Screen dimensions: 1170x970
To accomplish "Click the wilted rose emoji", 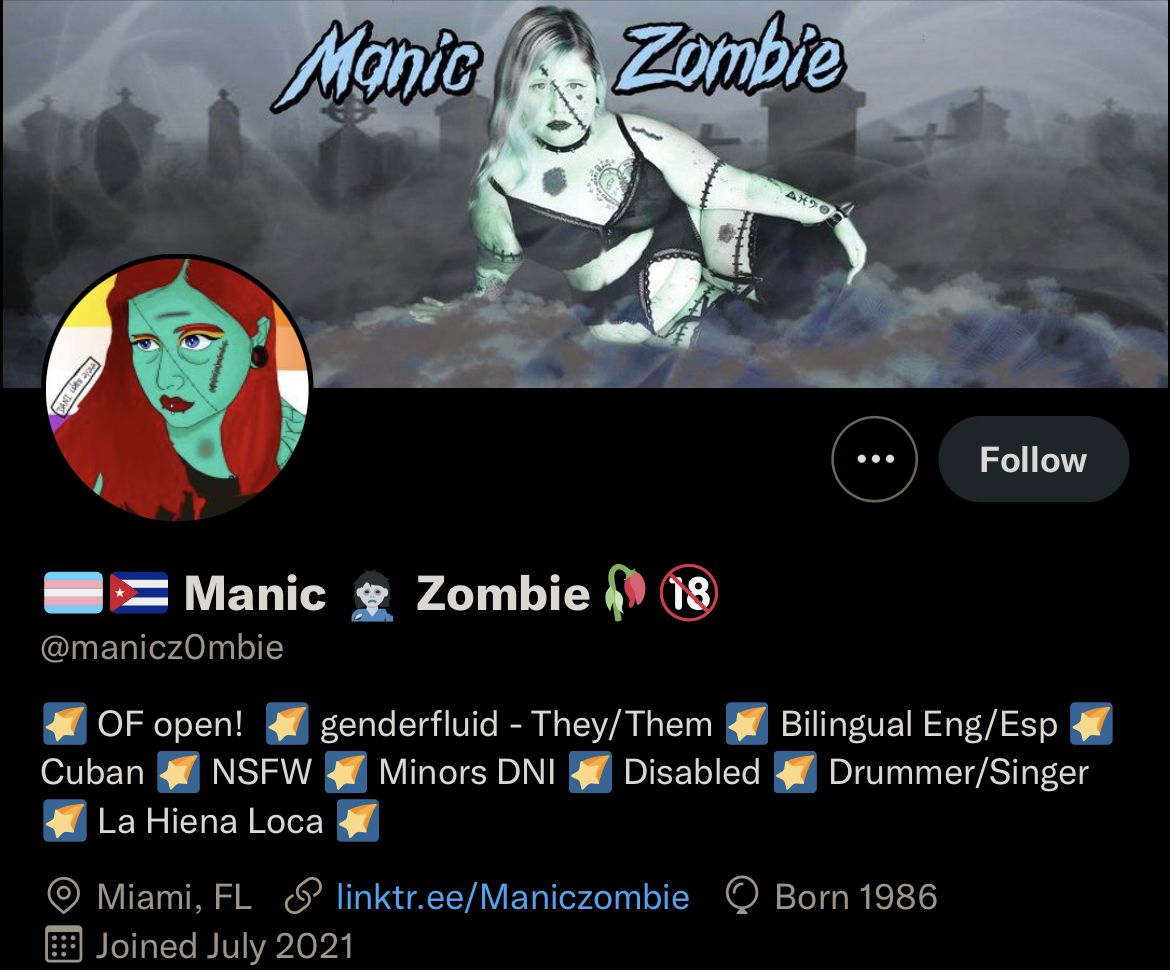I will pos(624,593).
